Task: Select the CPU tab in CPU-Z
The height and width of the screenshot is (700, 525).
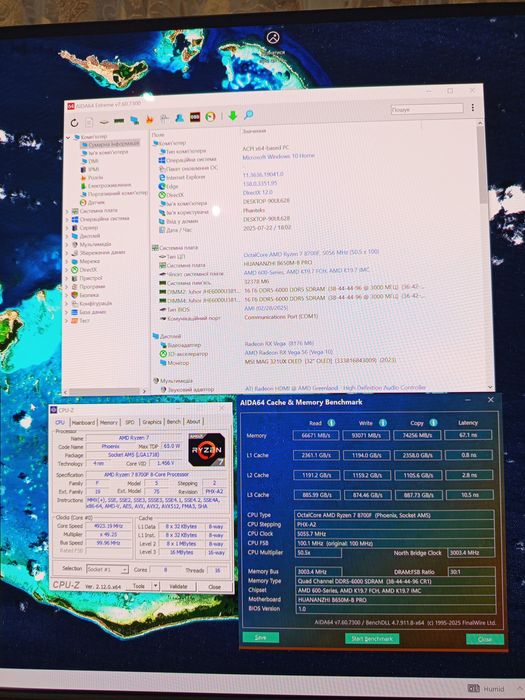Action: pyautogui.click(x=60, y=422)
